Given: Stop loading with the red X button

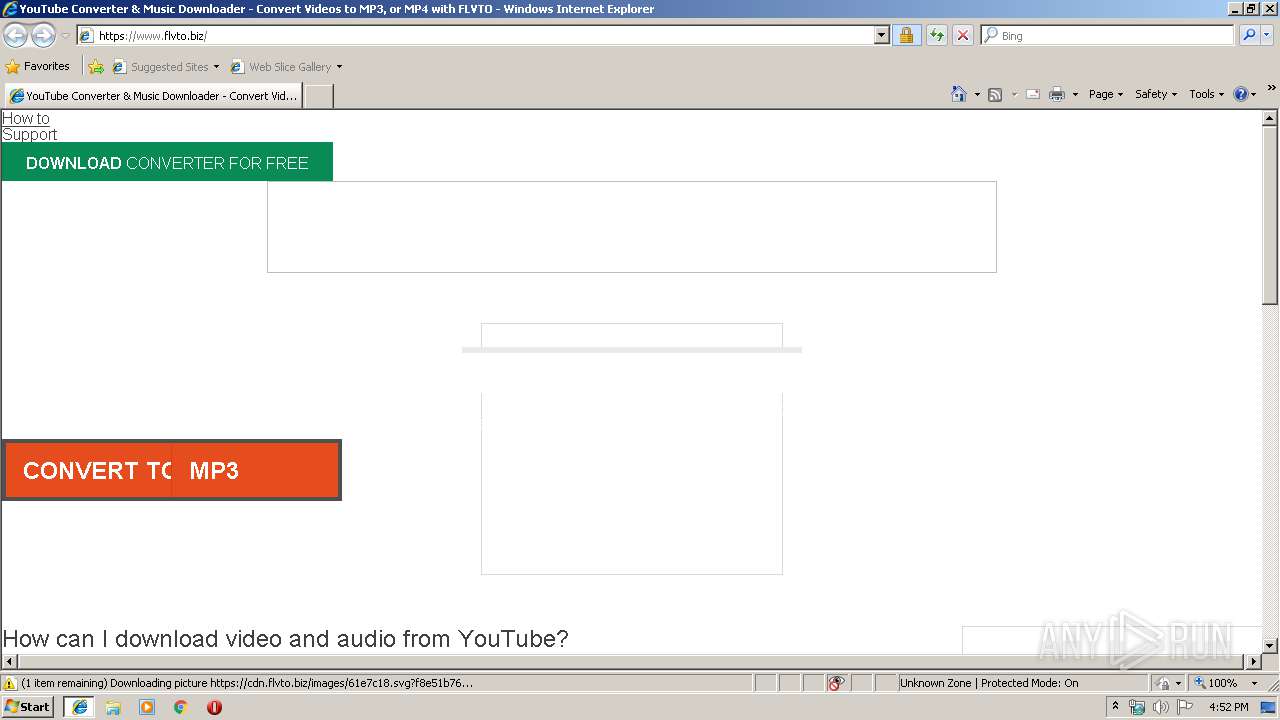Looking at the screenshot, I should pos(962,35).
